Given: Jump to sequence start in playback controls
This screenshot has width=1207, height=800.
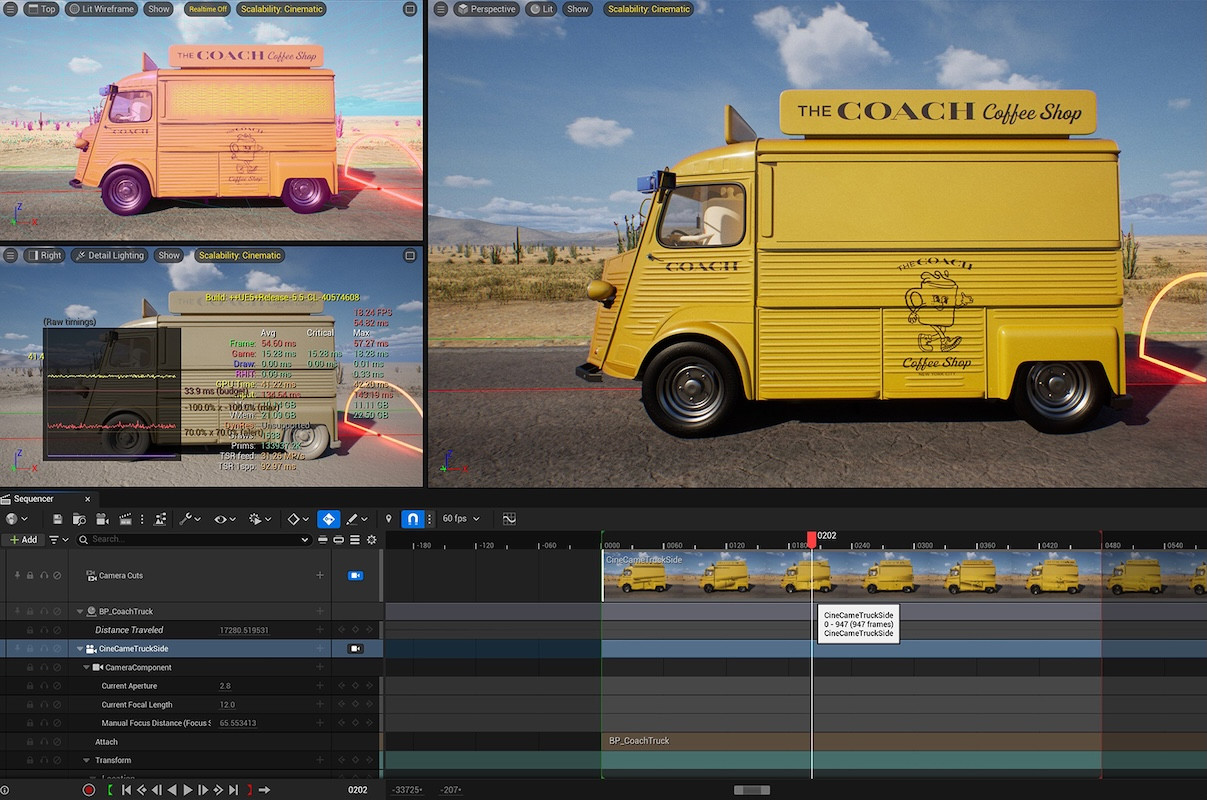Looking at the screenshot, I should point(126,790).
